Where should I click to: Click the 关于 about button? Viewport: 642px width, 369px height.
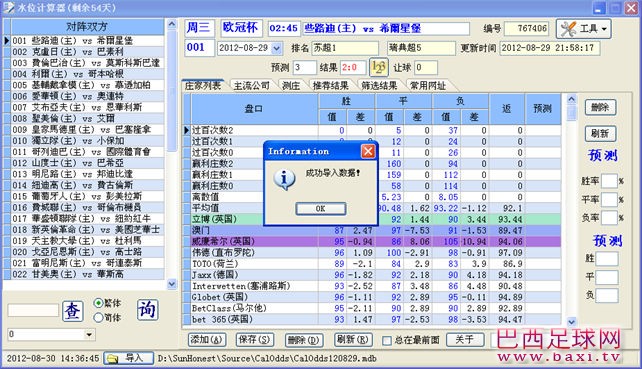(x=464, y=340)
